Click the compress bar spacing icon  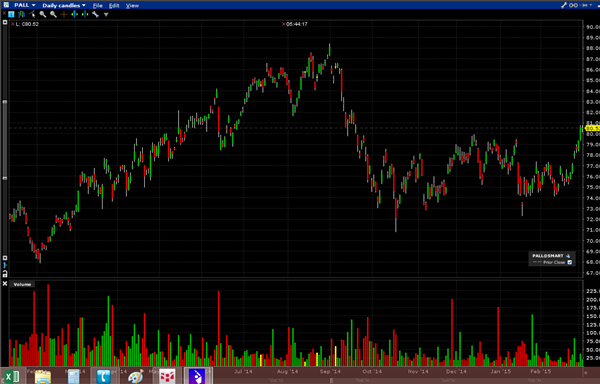[x=85, y=15]
